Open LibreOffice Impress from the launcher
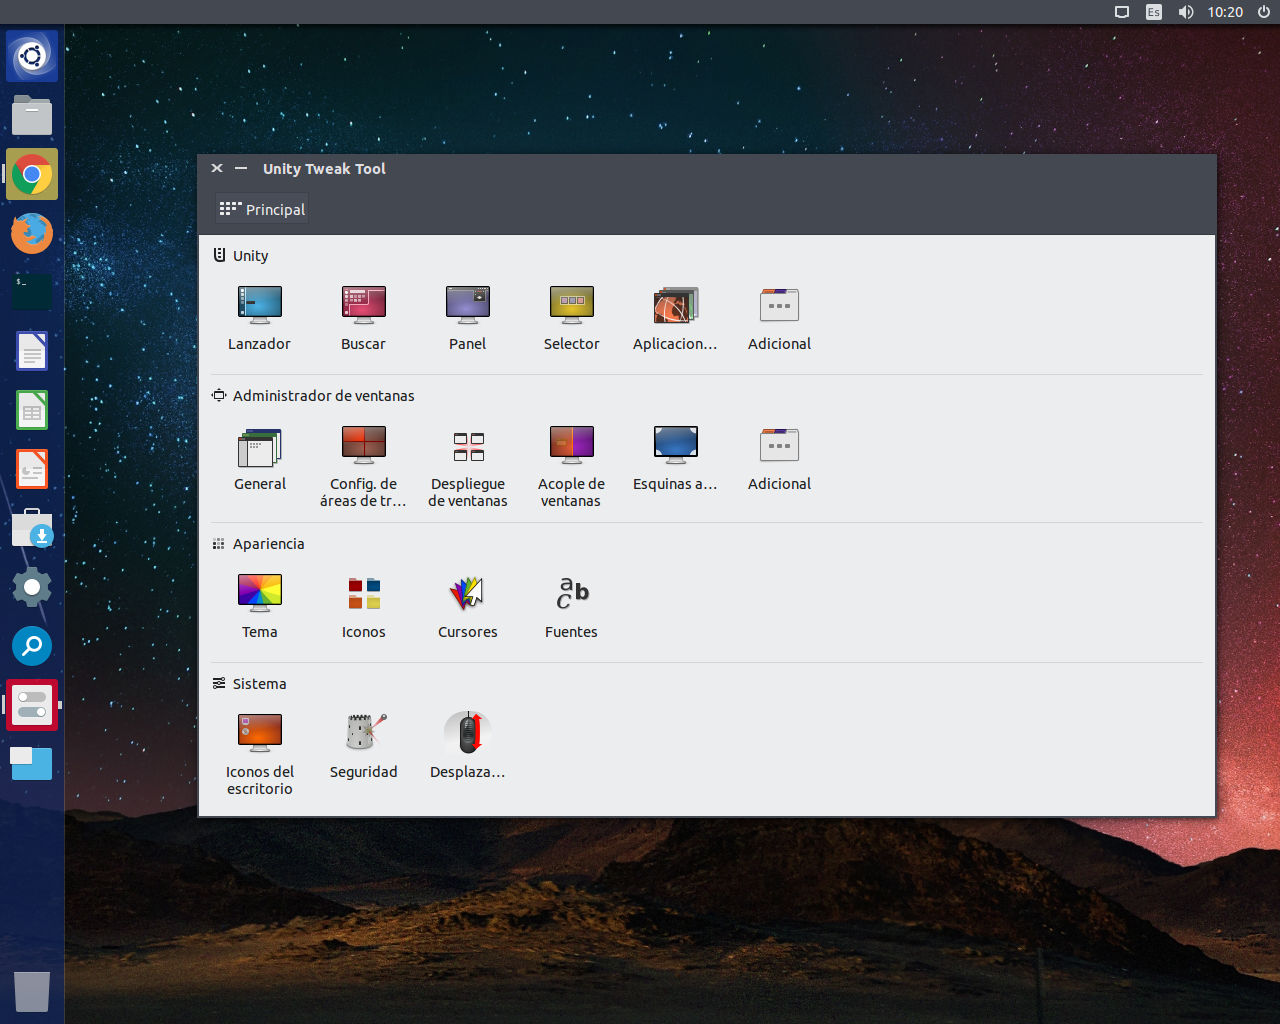Image resolution: width=1280 pixels, height=1024 pixels. pyautogui.click(x=32, y=469)
